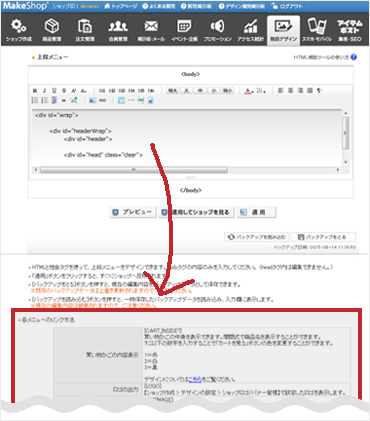Viewport: 370px width, 421px height.
Task: Open the 注文管理 clipboard menu
Action: [85, 31]
